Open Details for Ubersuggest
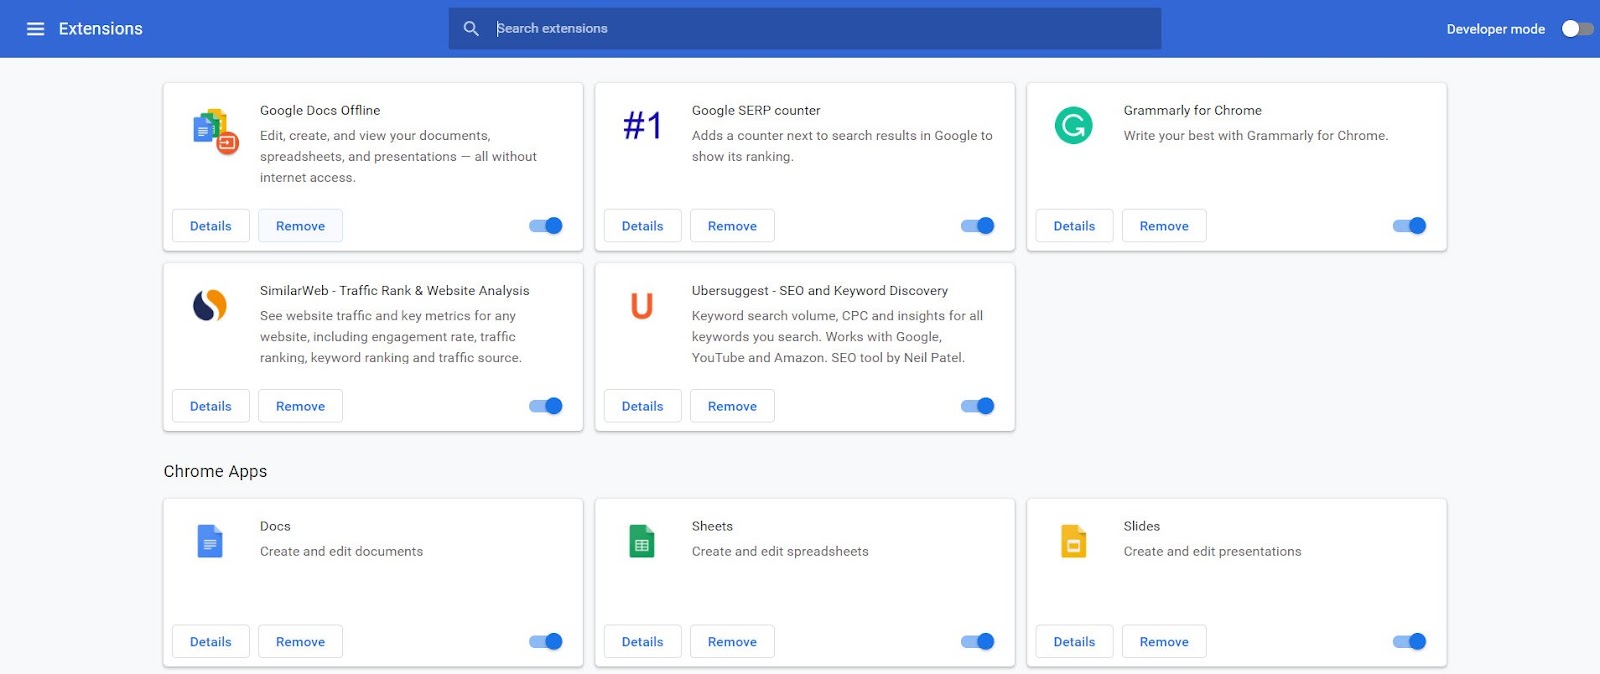1600x674 pixels. (x=643, y=406)
